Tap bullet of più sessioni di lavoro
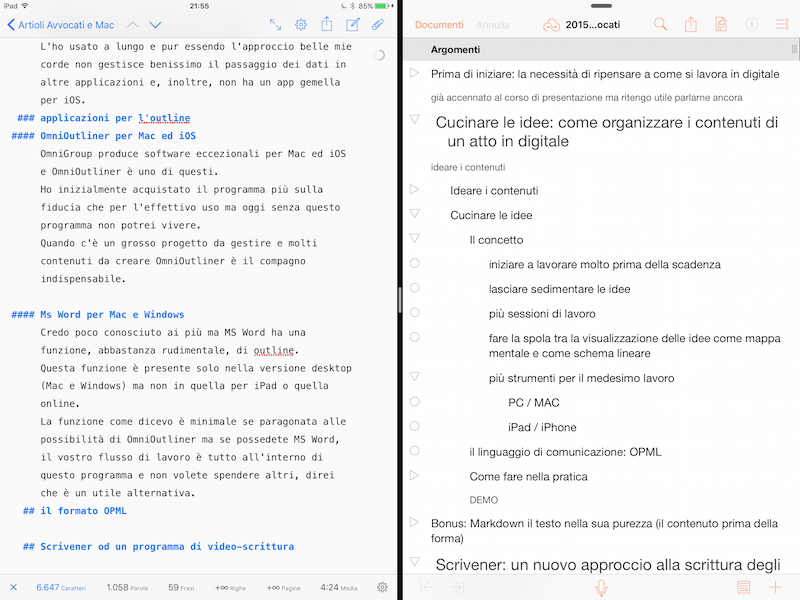 coord(415,312)
